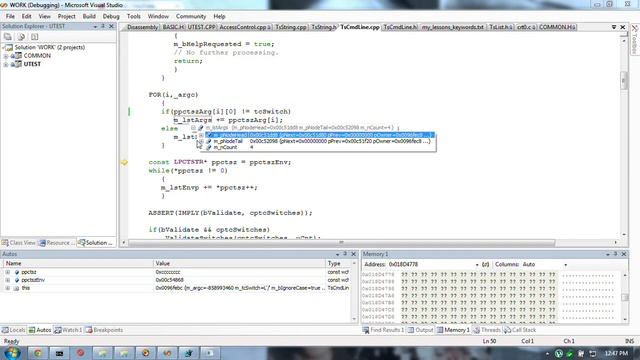
Task: Click the Value column header in Autos
Action: click(x=240, y=264)
